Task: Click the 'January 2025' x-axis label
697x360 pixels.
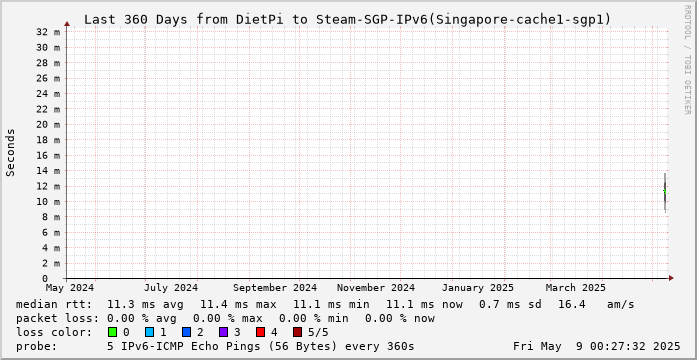Action: 477,288
